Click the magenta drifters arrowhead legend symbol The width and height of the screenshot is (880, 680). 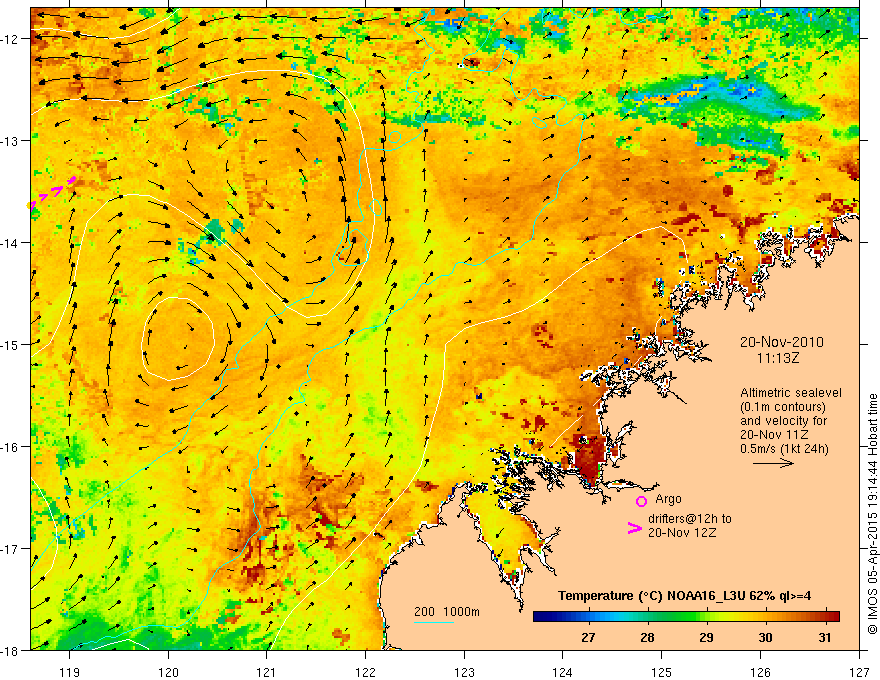[x=634, y=528]
